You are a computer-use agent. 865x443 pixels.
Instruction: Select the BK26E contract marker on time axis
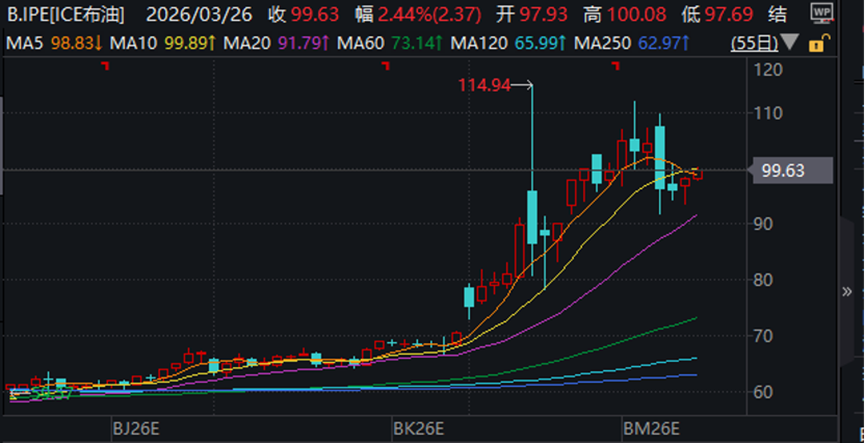click(x=417, y=428)
